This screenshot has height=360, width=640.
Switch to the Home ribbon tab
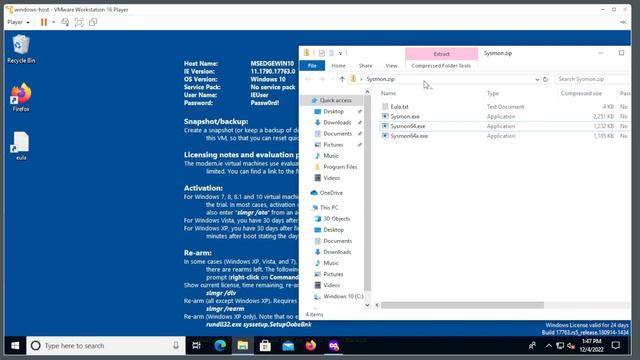click(x=338, y=66)
